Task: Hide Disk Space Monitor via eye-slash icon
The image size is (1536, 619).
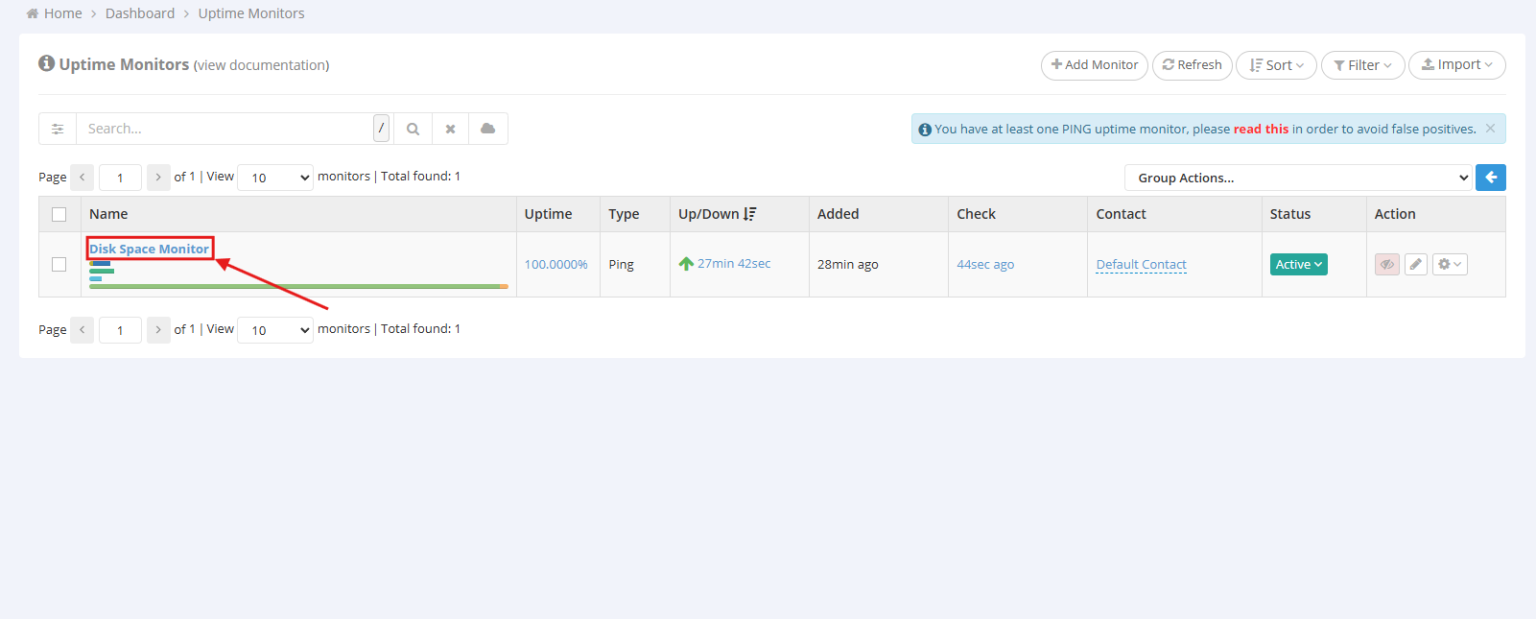Action: [1386, 264]
